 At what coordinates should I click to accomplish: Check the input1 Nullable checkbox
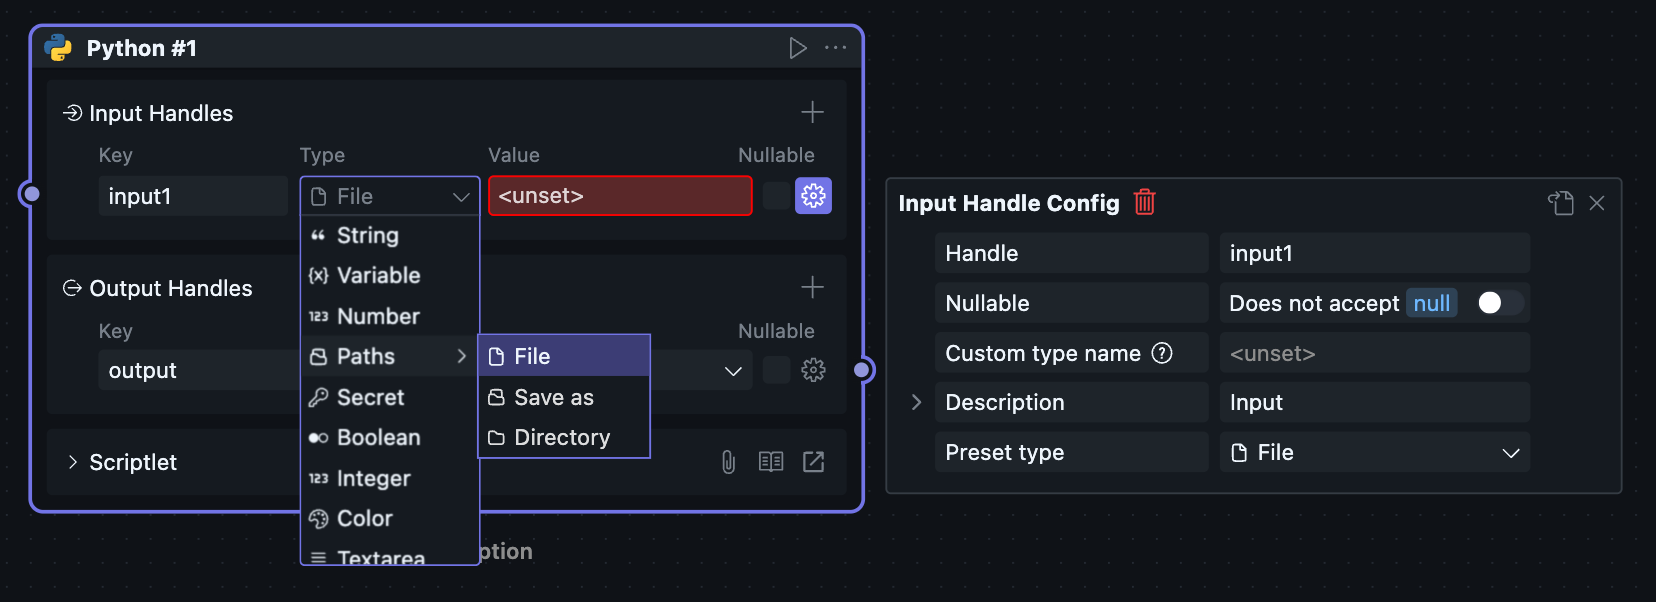pos(776,196)
